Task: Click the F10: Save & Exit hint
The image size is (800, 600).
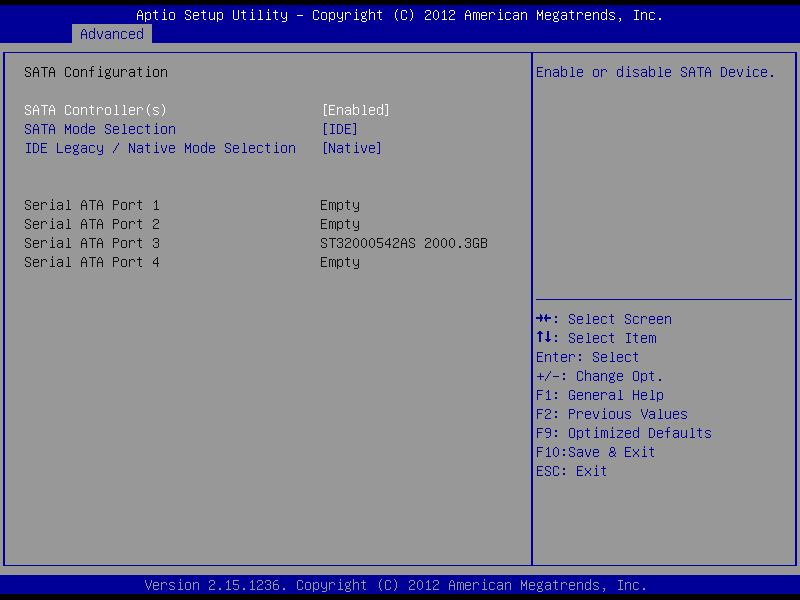Action: click(596, 452)
